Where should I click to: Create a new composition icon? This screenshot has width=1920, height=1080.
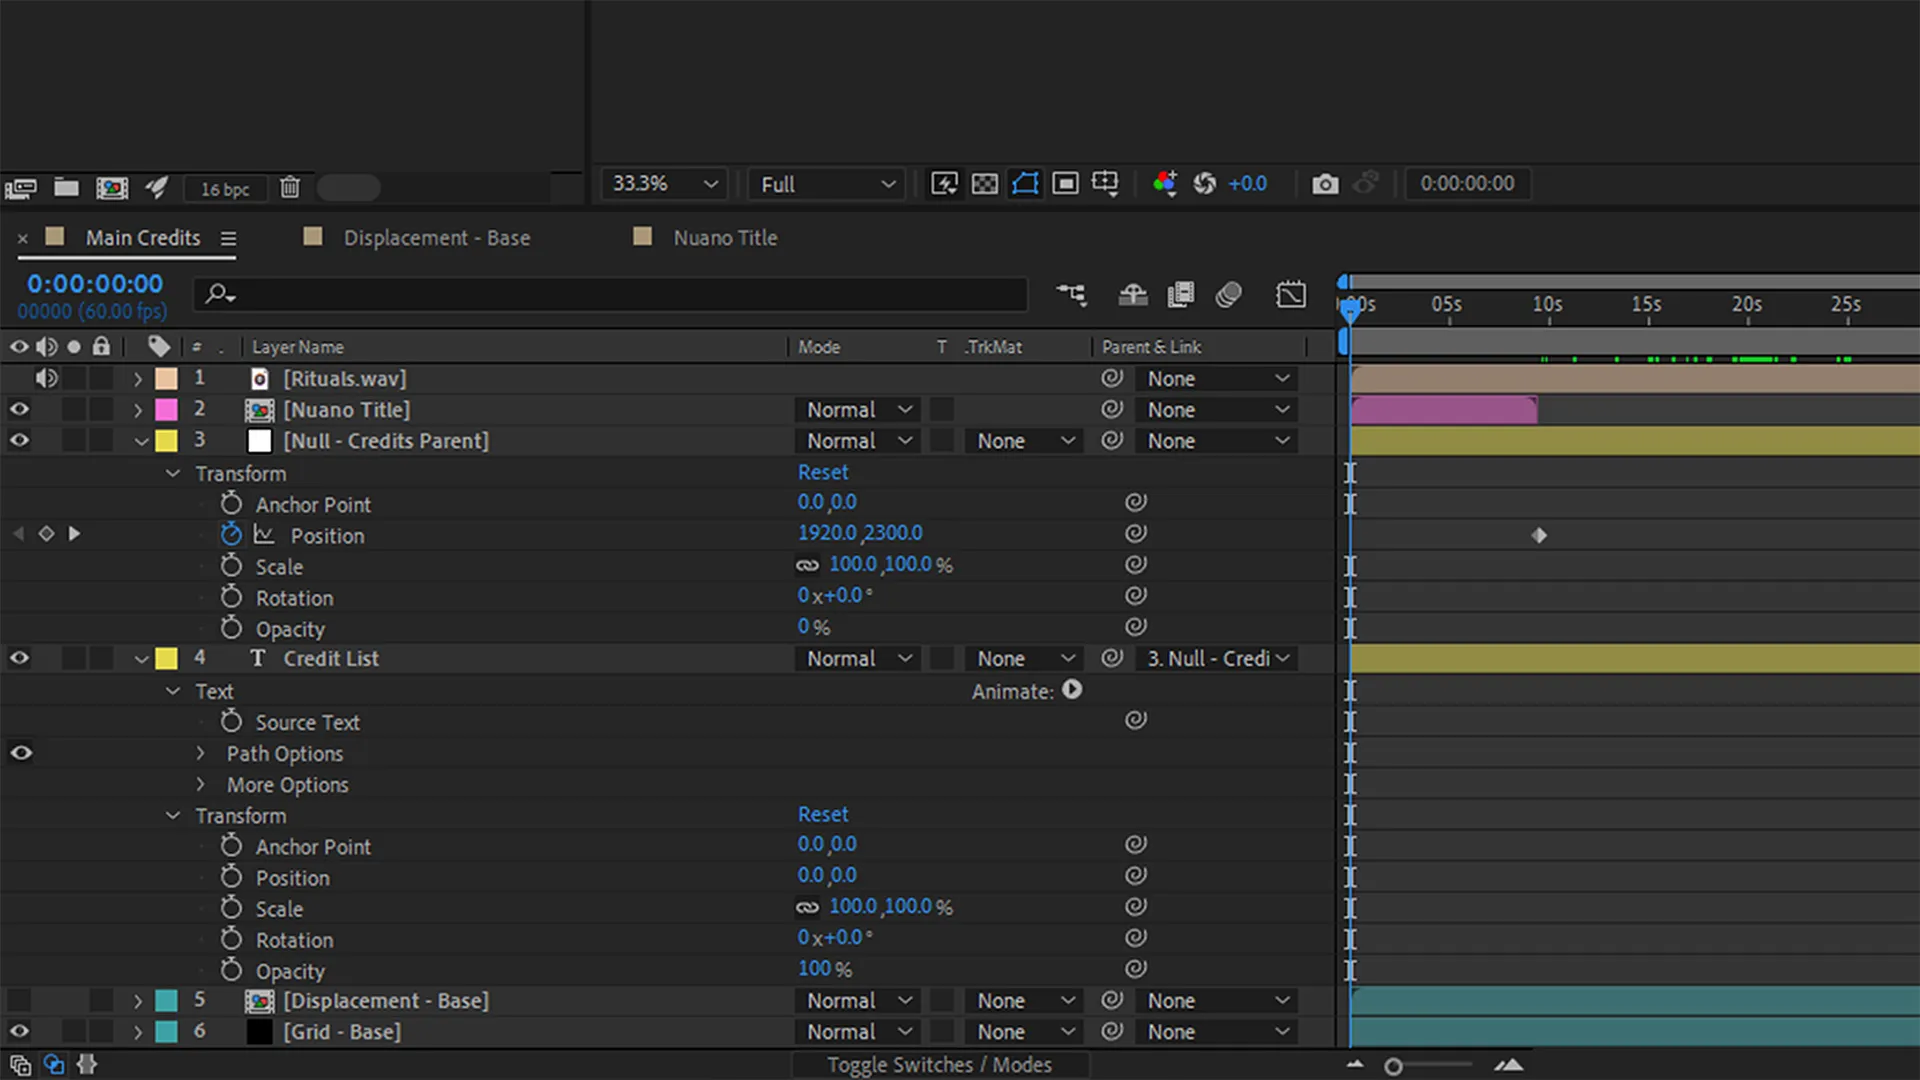(112, 187)
